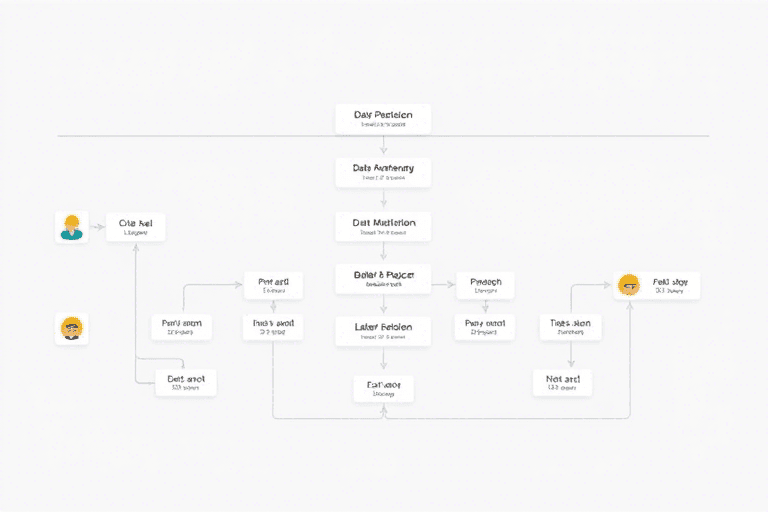Select the Not ars'l node
The height and width of the screenshot is (512, 768).
pos(562,383)
